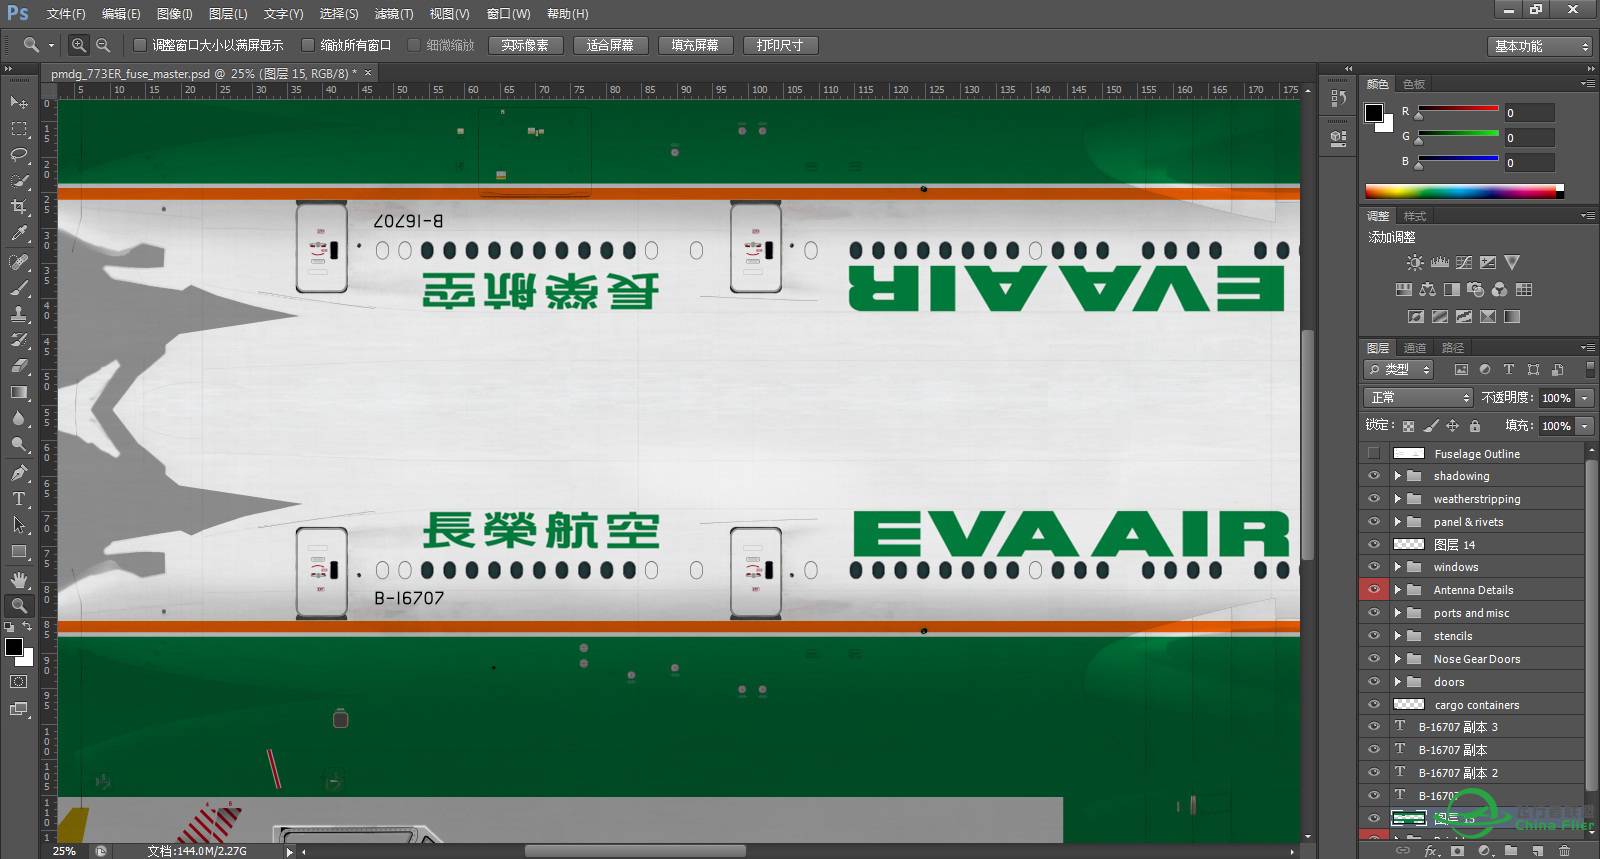
Task: Switch to the Horizontal Type tool
Action: point(18,498)
